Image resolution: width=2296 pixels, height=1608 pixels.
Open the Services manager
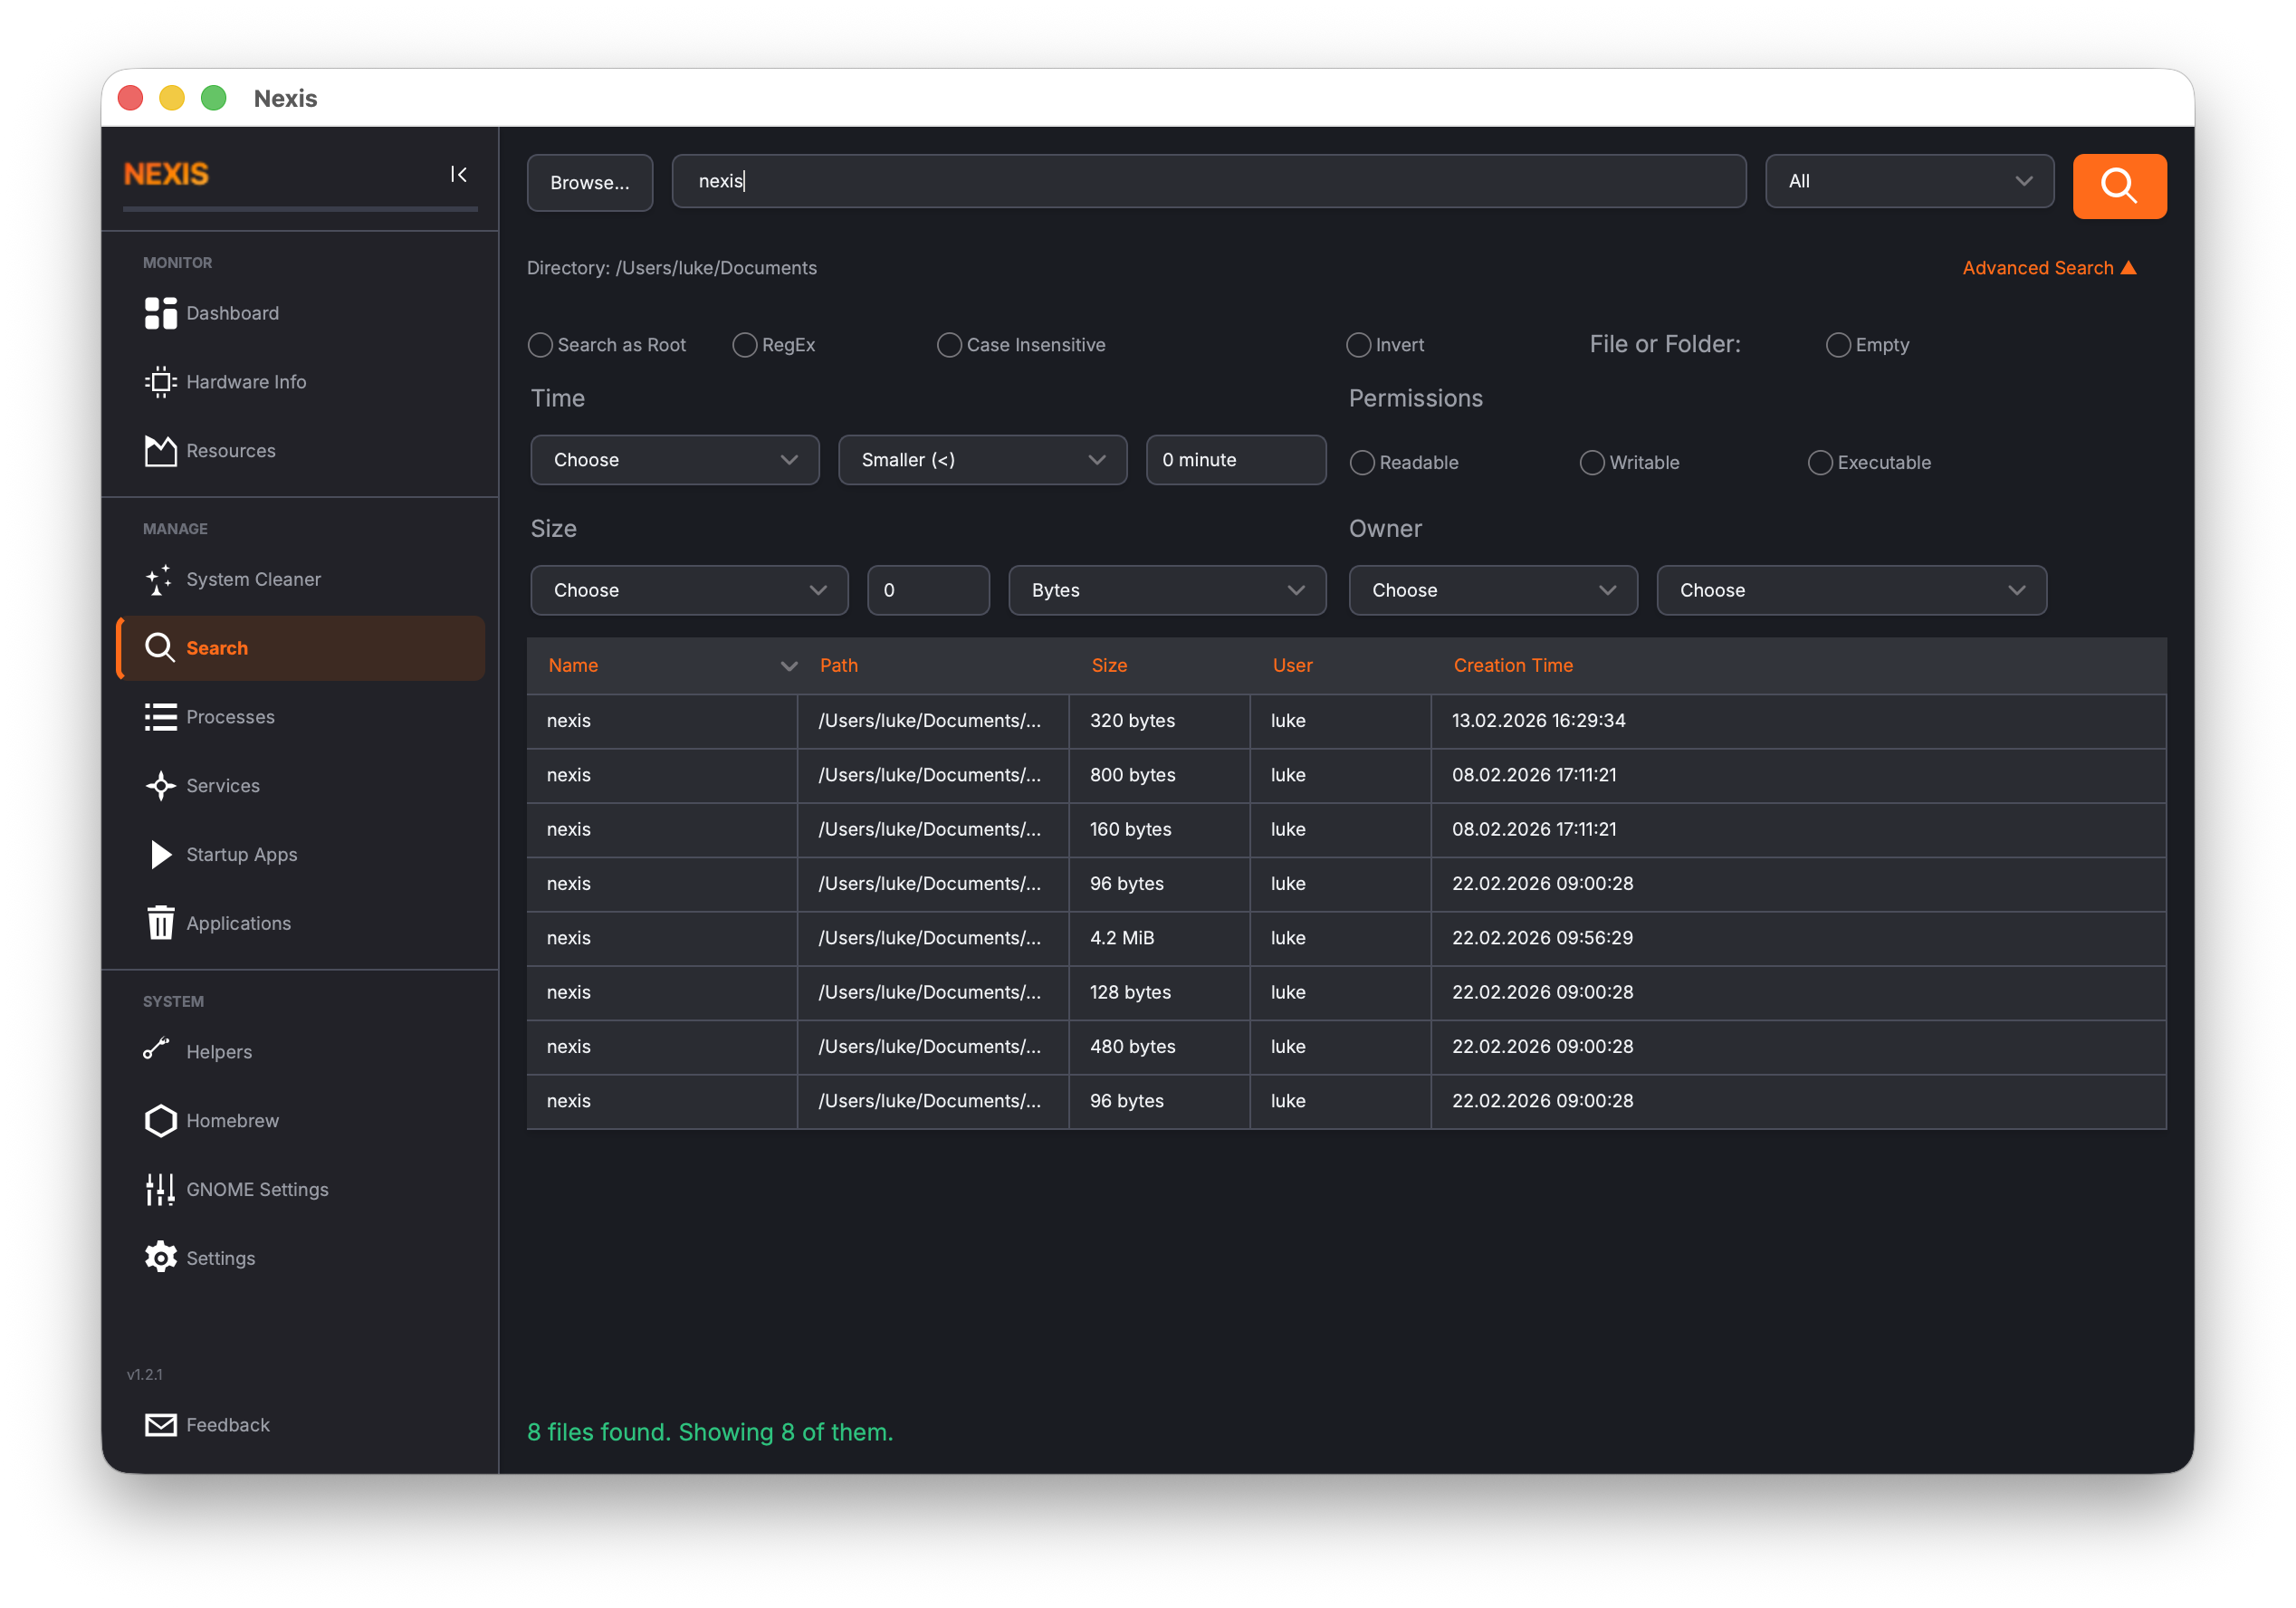point(222,785)
